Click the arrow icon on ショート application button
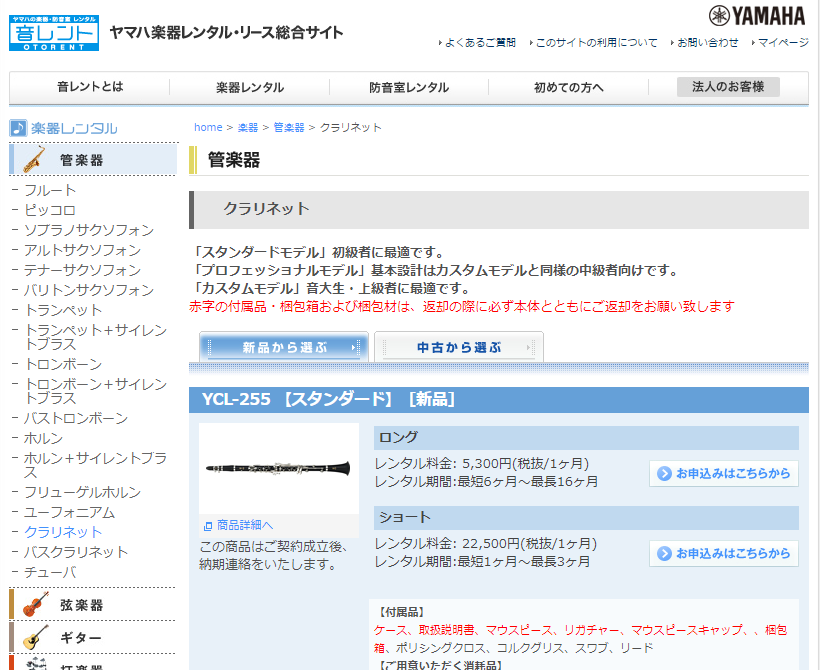 point(664,553)
